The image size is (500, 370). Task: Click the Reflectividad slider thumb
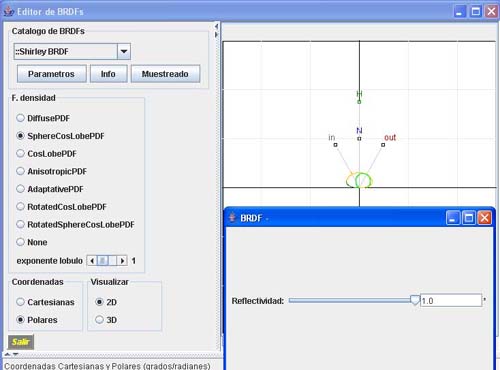[415, 300]
